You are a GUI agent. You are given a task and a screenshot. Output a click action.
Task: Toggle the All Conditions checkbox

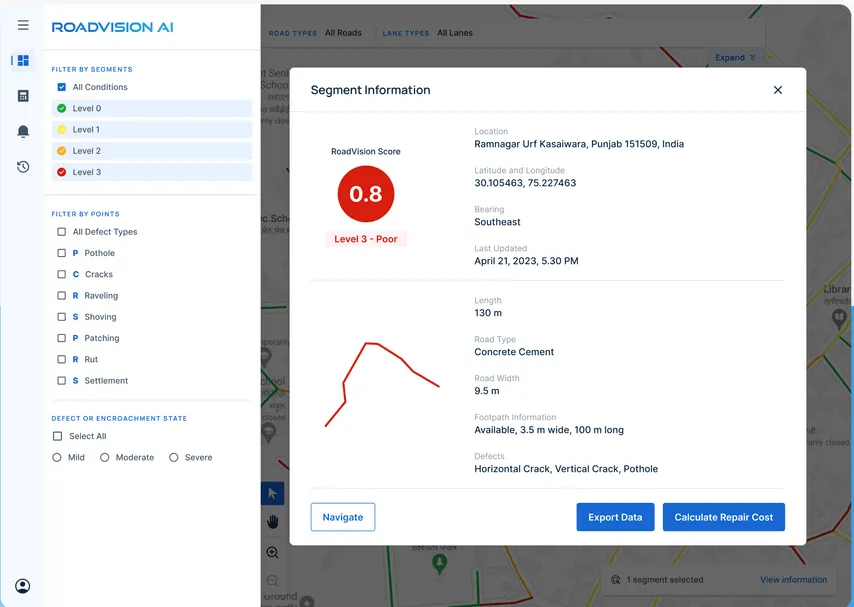click(62, 87)
